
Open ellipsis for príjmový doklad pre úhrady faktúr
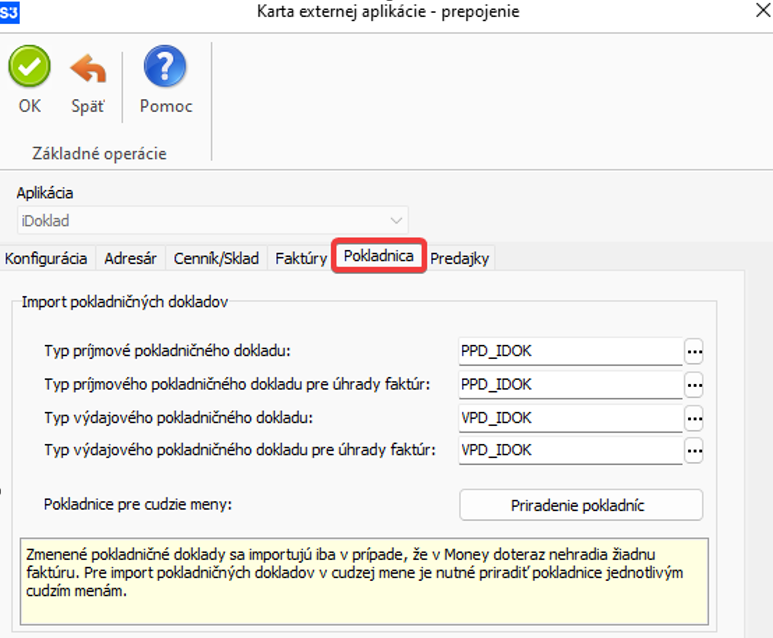694,384
